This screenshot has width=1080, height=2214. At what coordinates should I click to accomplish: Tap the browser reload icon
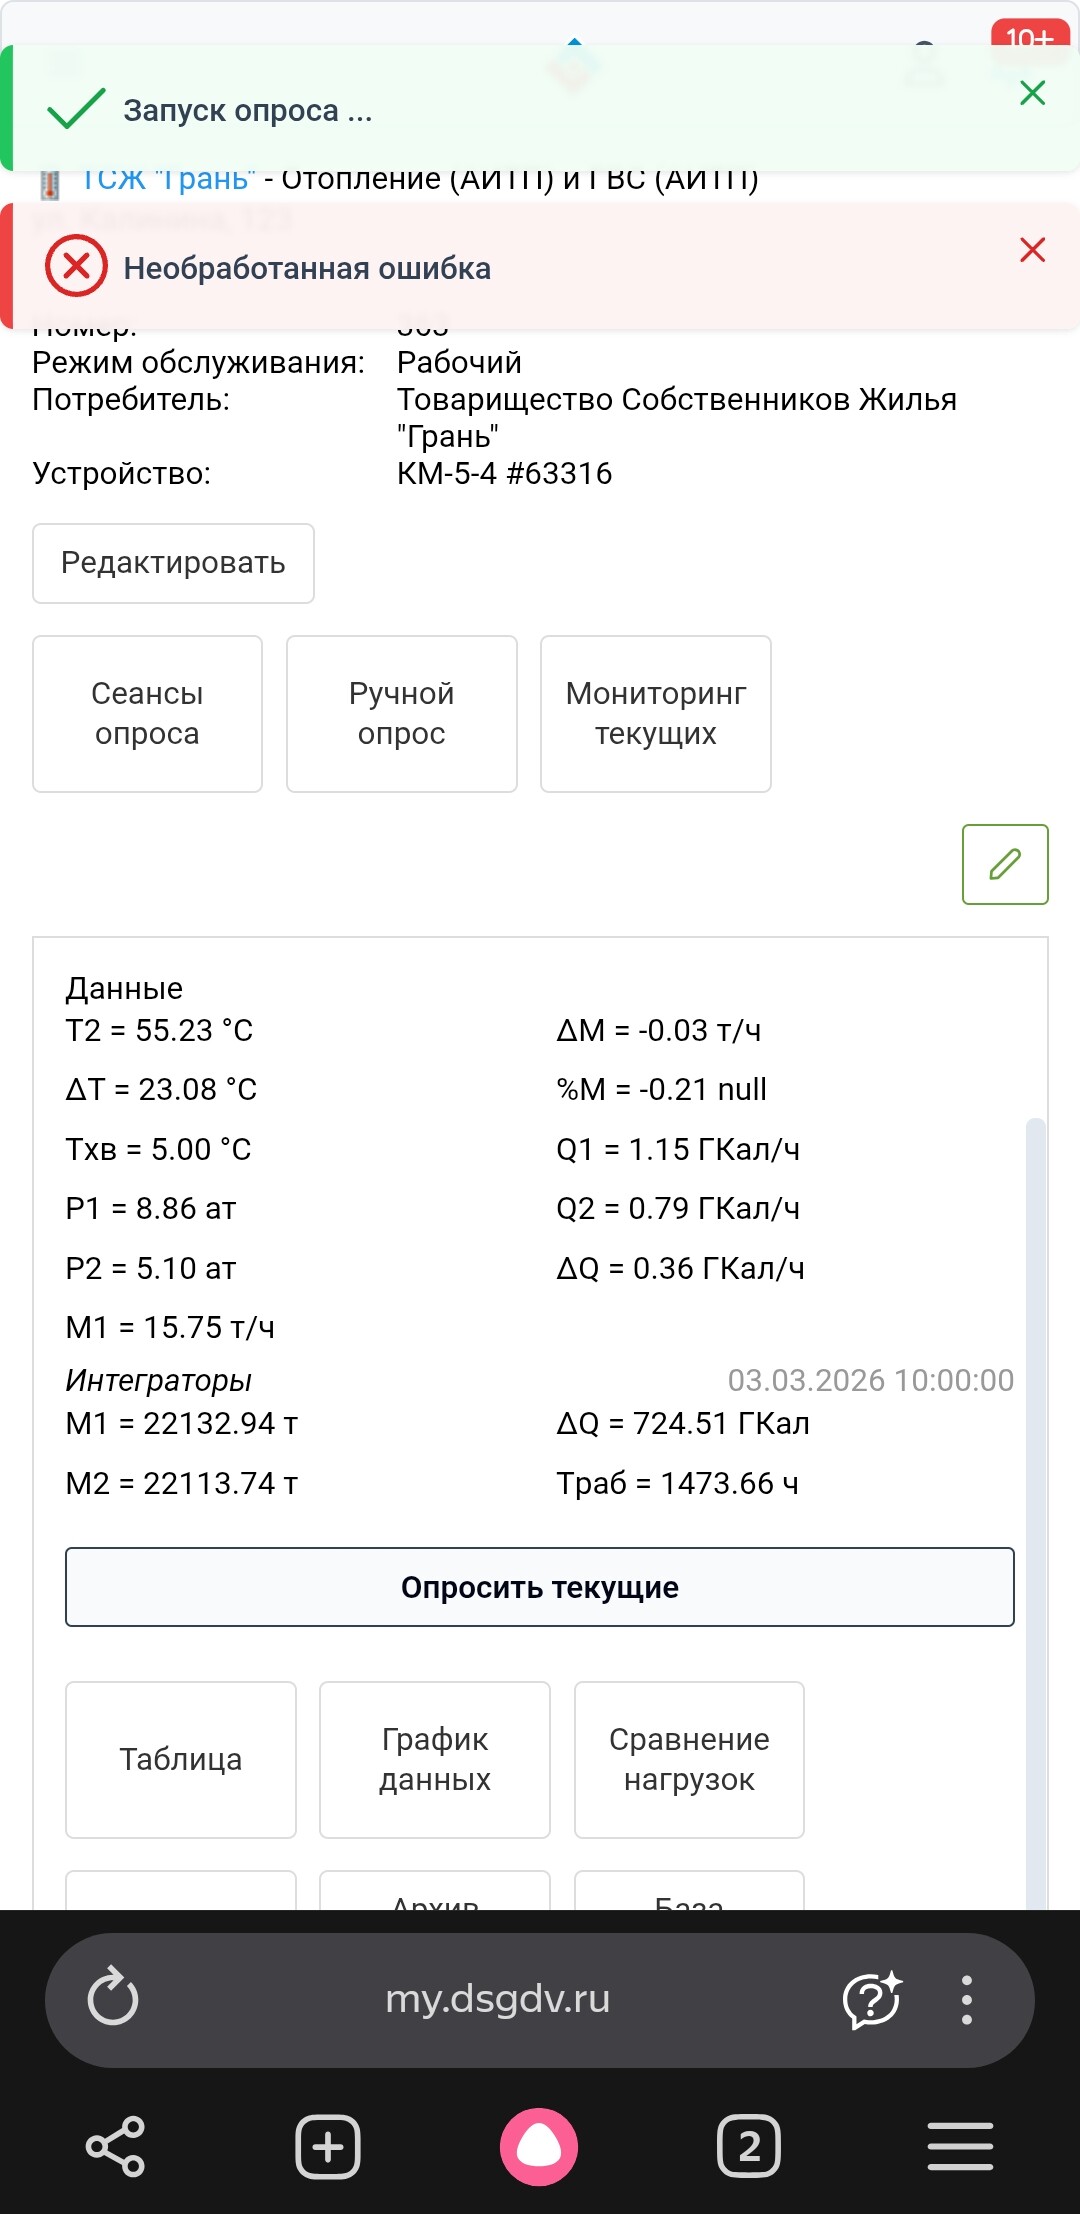[113, 1999]
